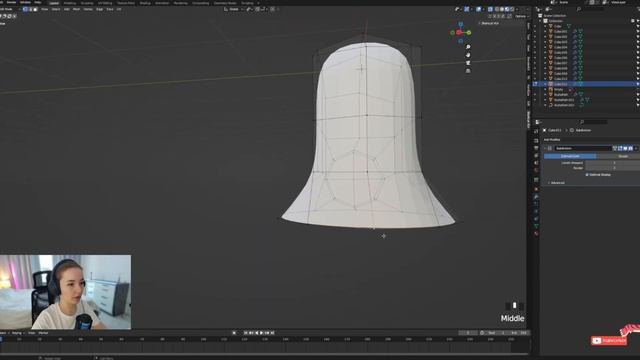Open the Output properties tab
This screenshot has width=640, height=360.
[536, 148]
